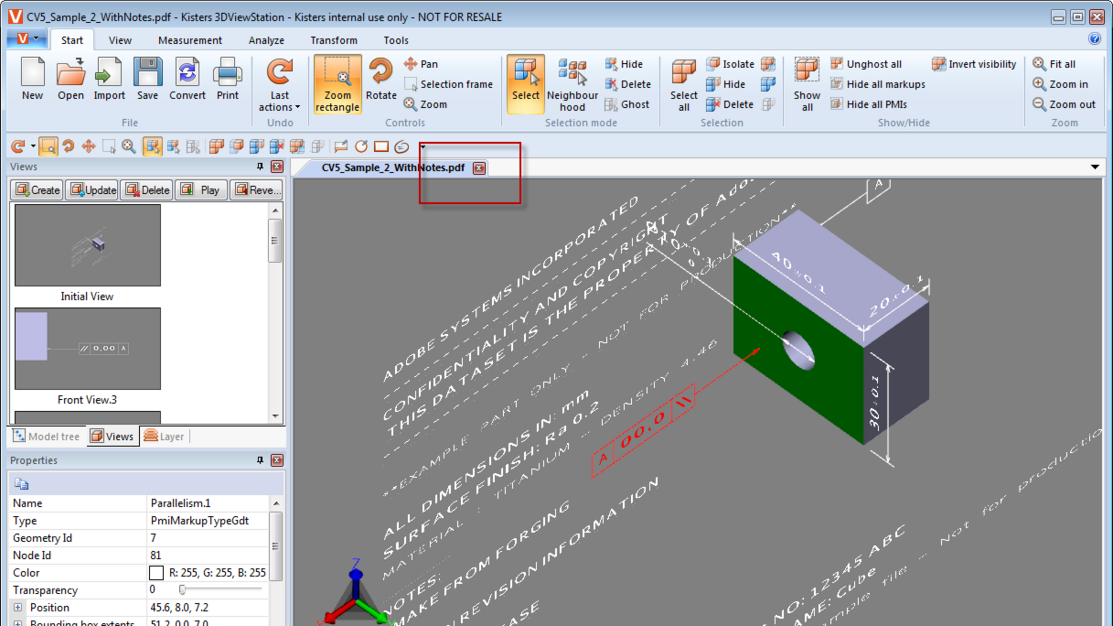Switch to the View ribbon tab
This screenshot has height=626, width=1113.
pos(120,40)
